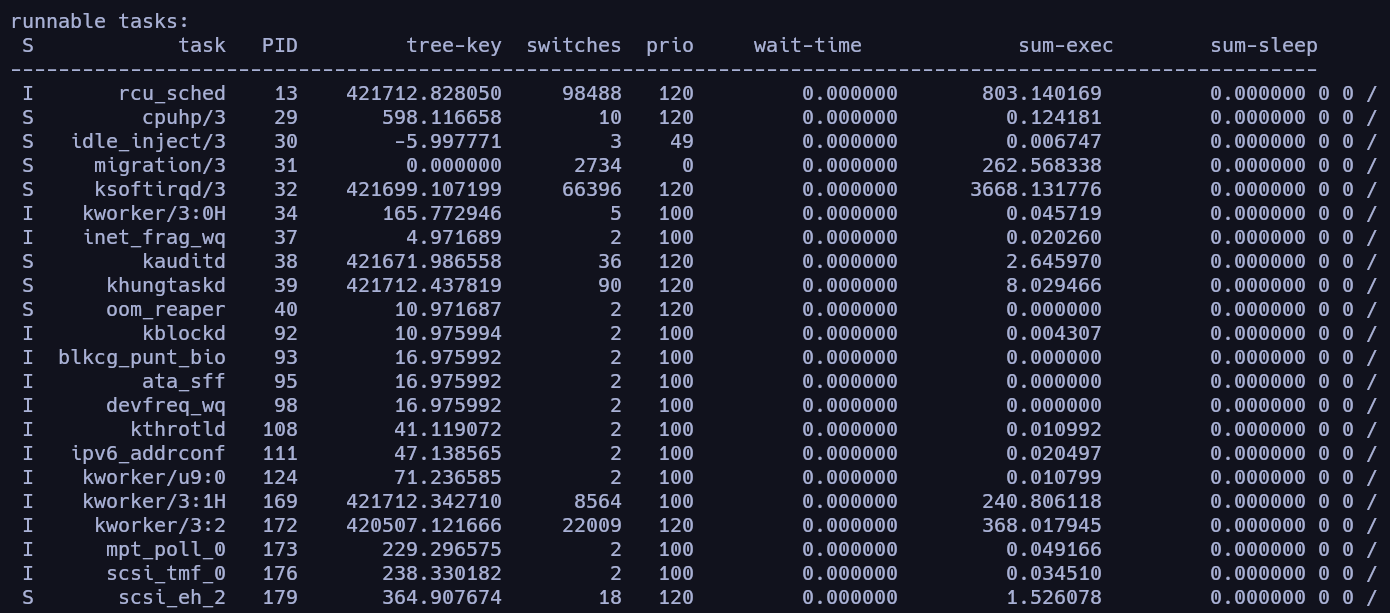Select the kworker/u9:0 task name
The image size is (1390, 613).
pos(154,477)
